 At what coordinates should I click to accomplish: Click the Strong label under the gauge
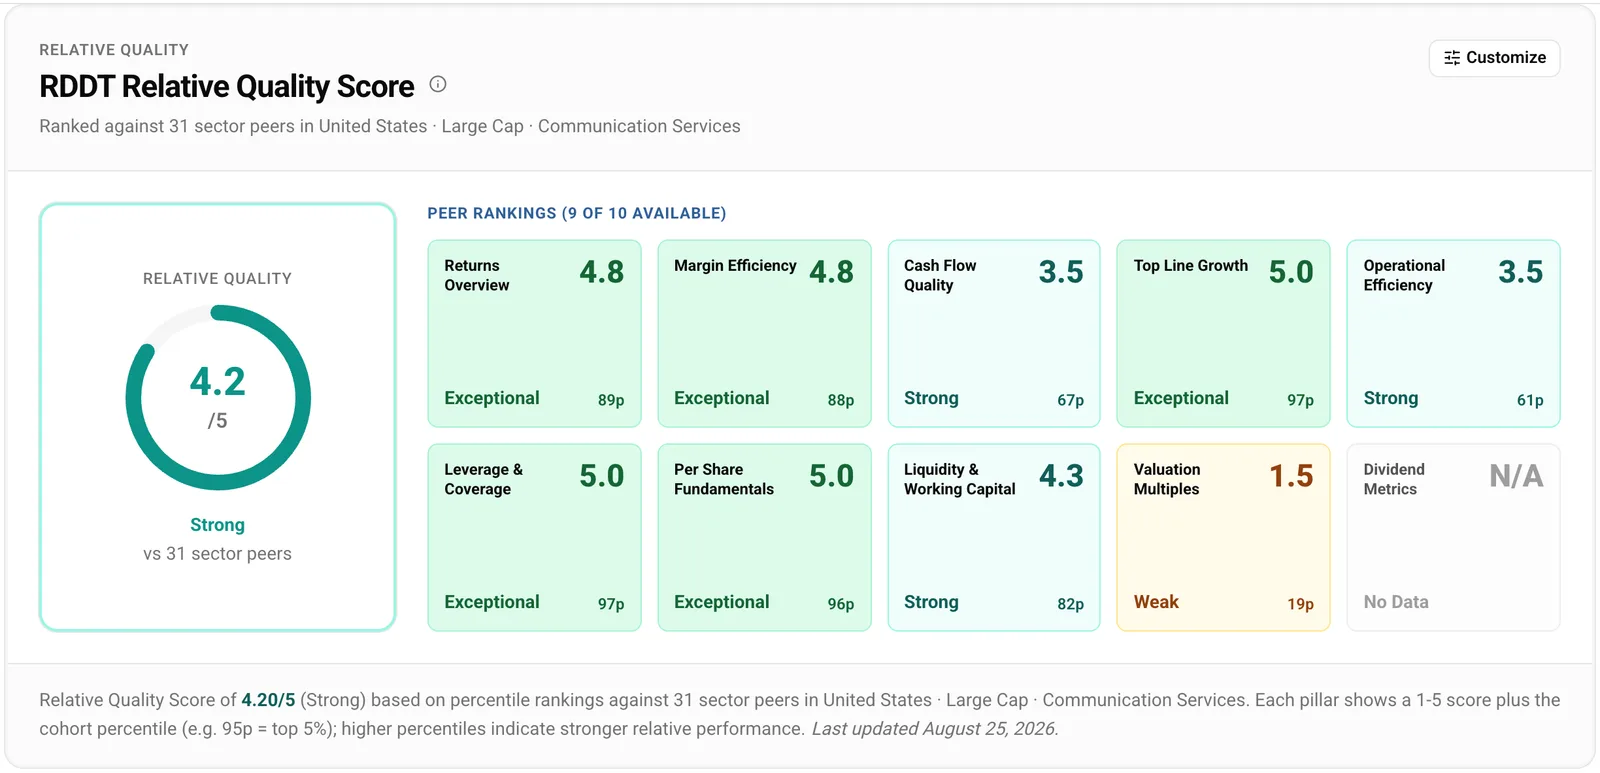217,525
